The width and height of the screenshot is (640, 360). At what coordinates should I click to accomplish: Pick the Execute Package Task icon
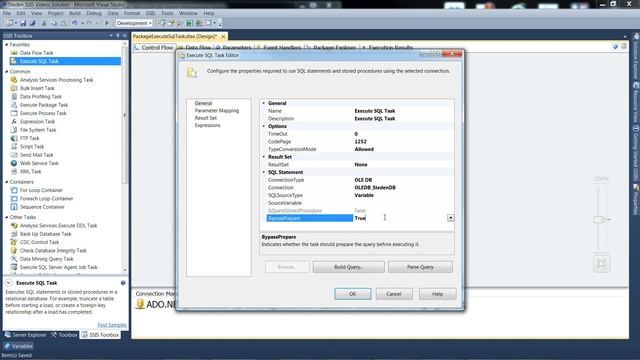click(x=14, y=105)
